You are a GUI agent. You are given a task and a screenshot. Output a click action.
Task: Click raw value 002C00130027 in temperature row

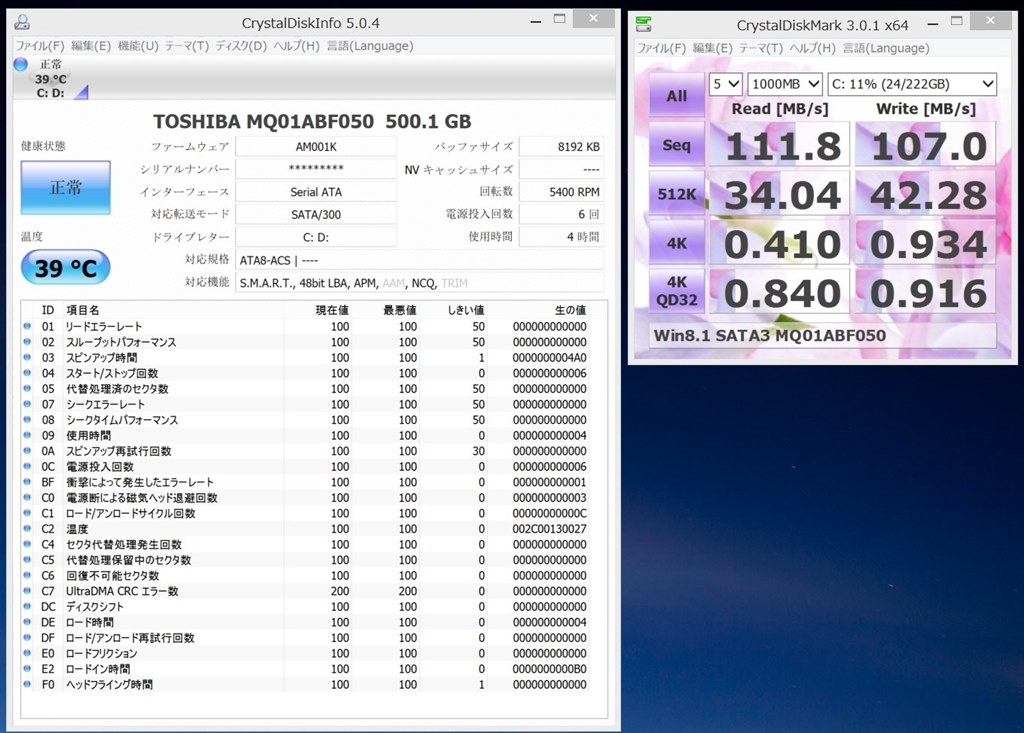(549, 529)
